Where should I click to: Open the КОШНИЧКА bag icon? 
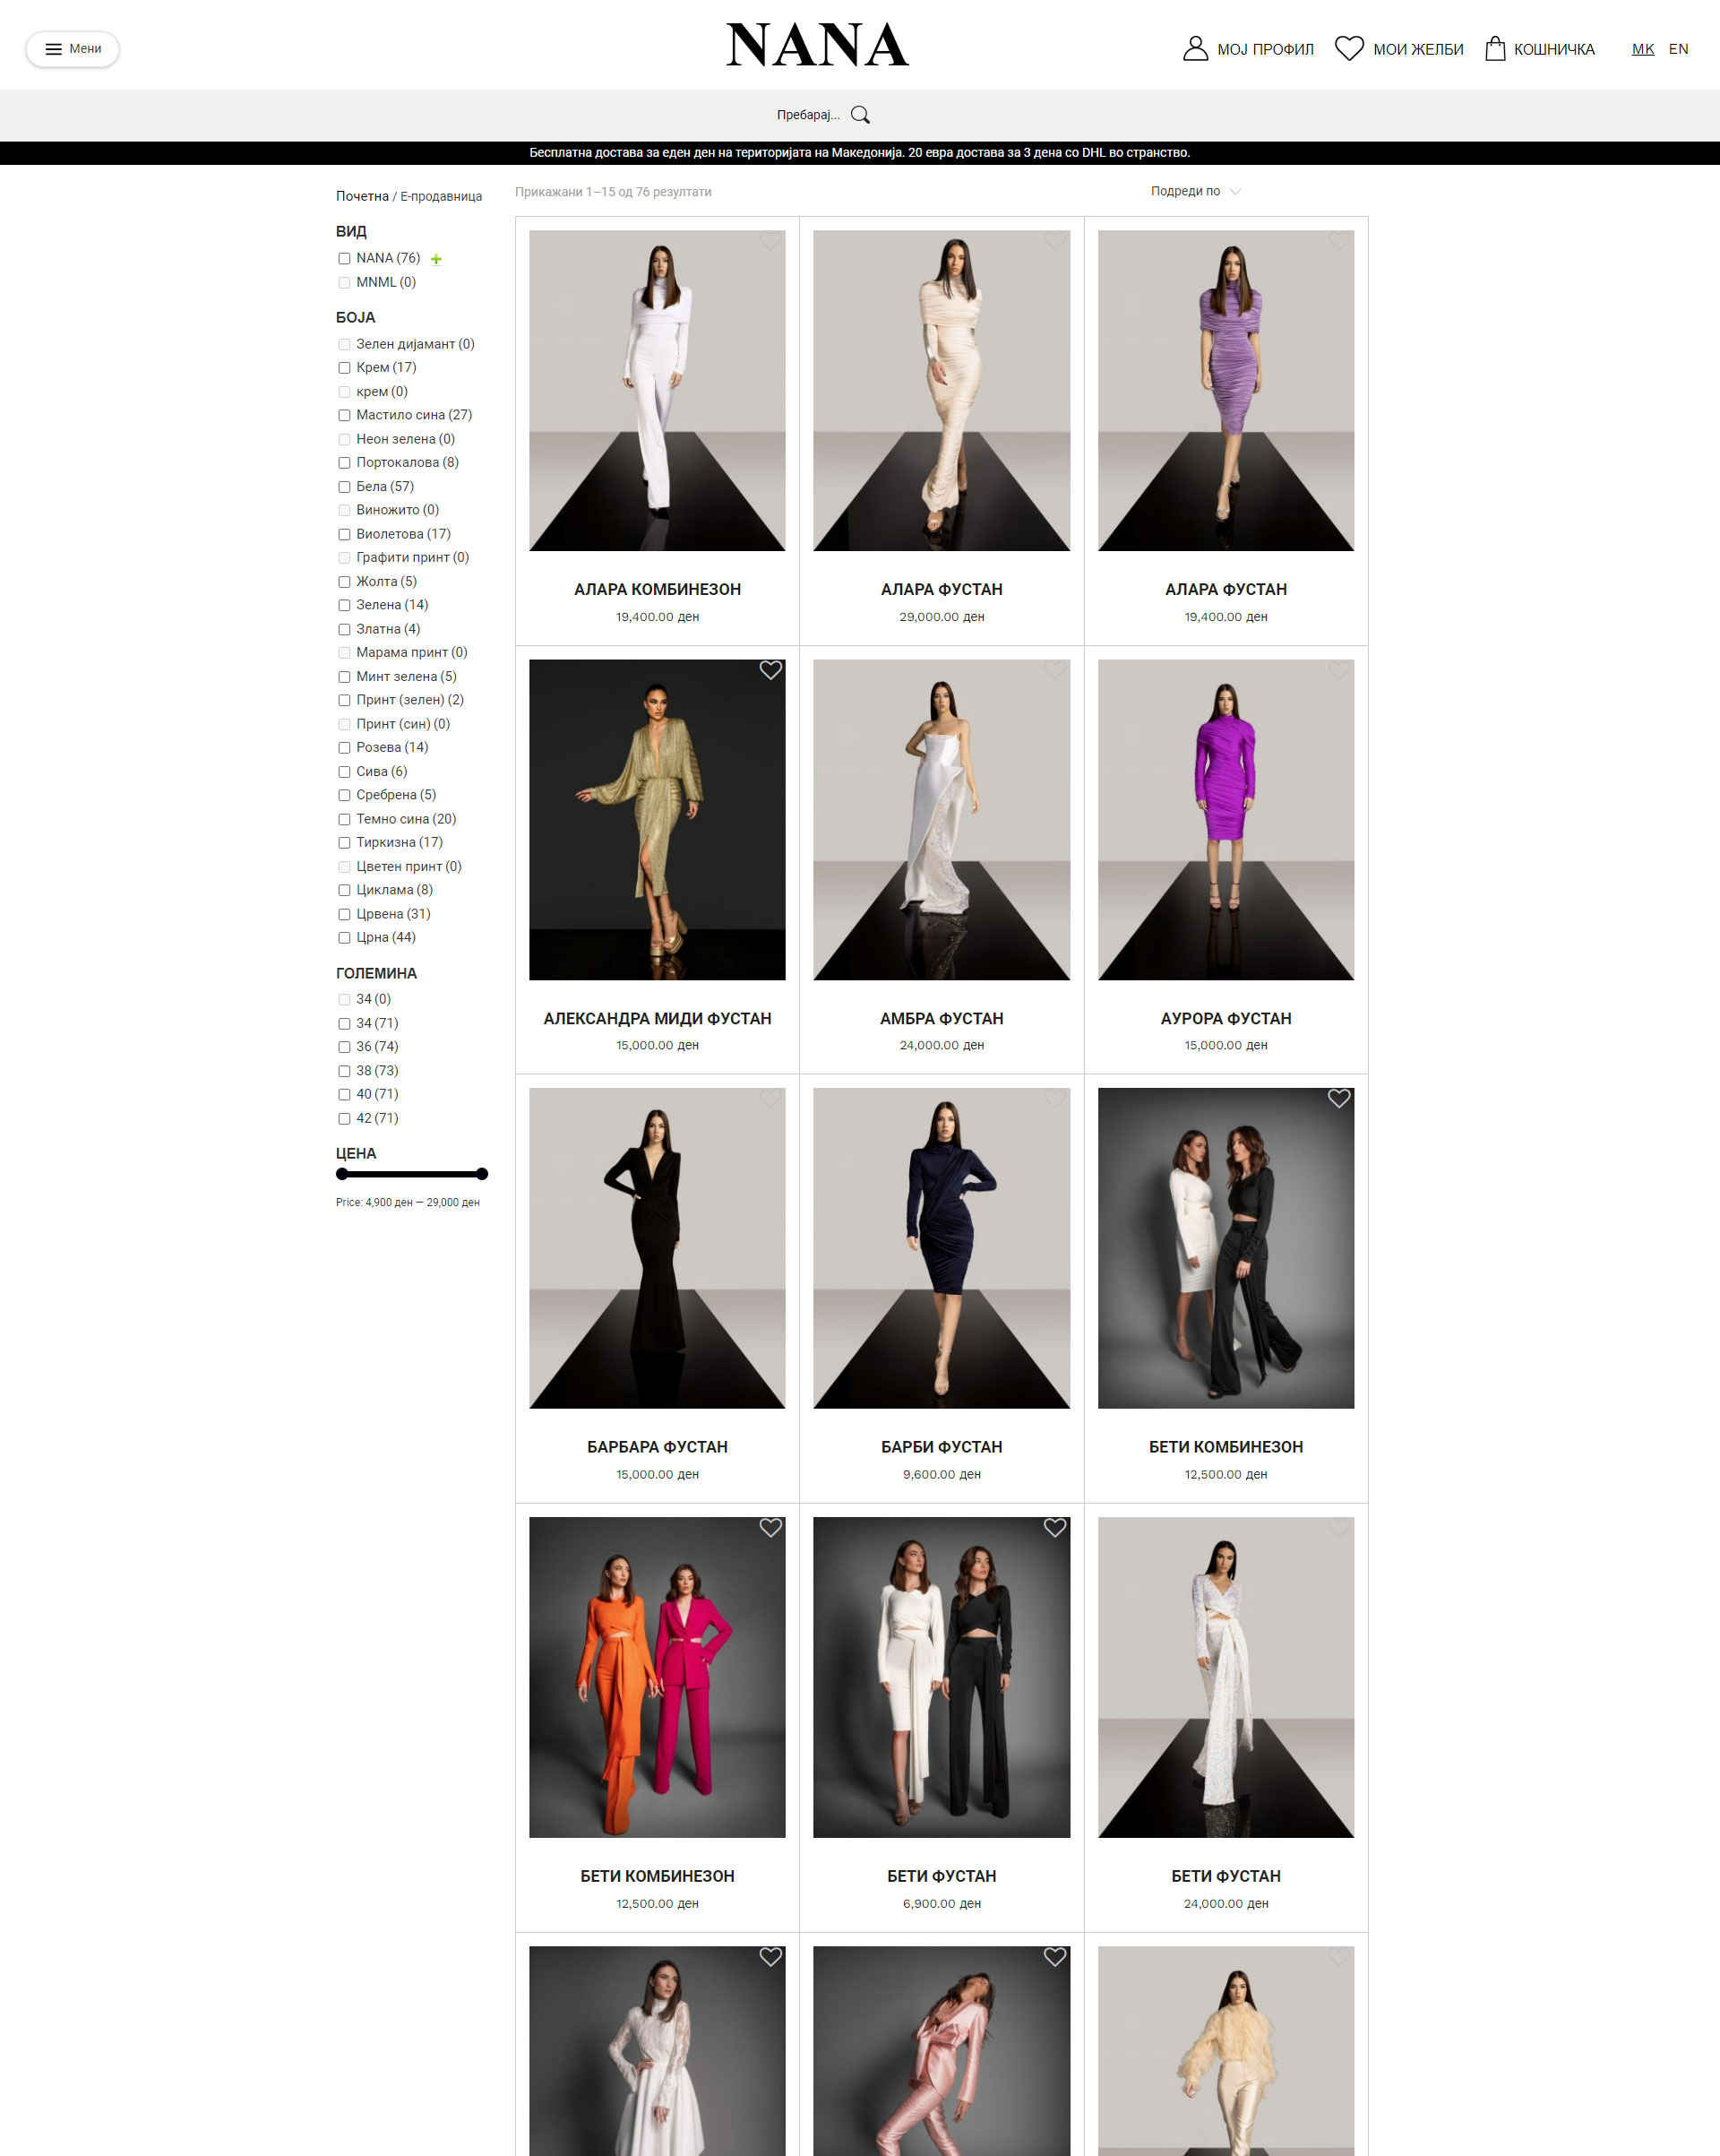1495,48
